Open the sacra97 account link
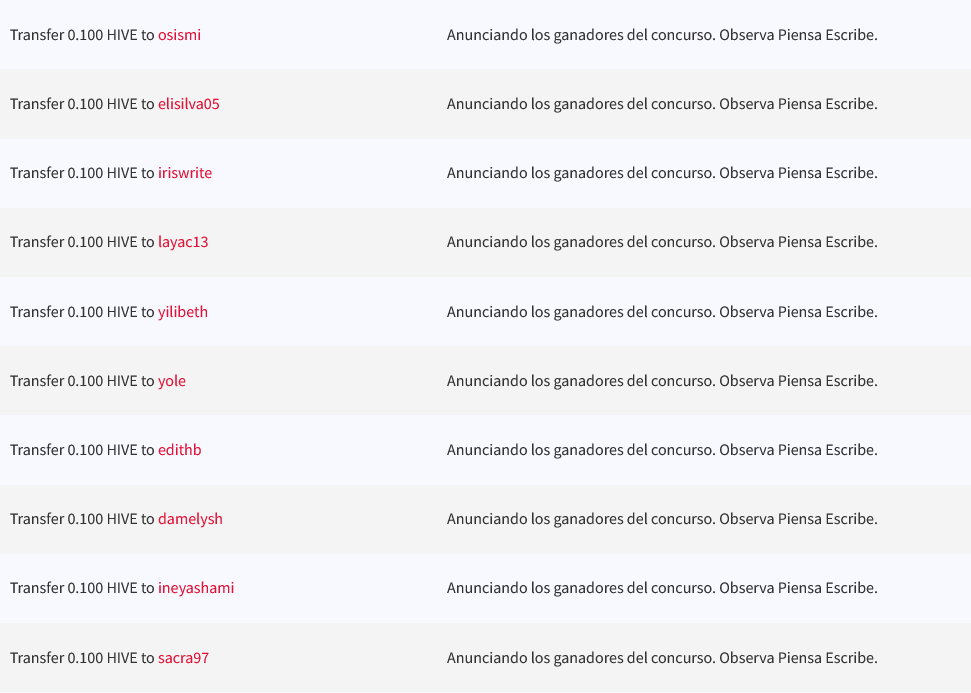The height and width of the screenshot is (693, 971). [183, 658]
